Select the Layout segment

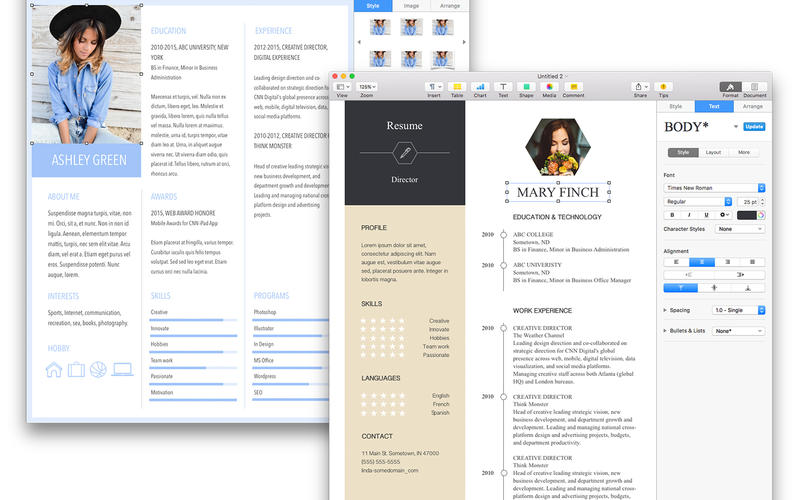click(713, 153)
